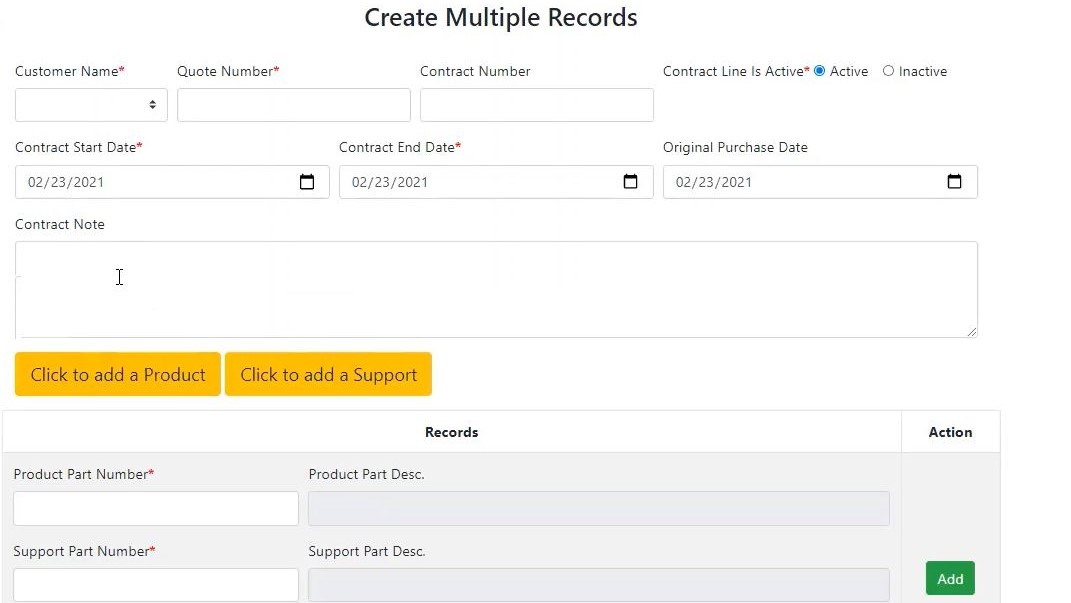Click the Quote Number input field
Image resolution: width=1071 pixels, height=603 pixels.
point(293,105)
